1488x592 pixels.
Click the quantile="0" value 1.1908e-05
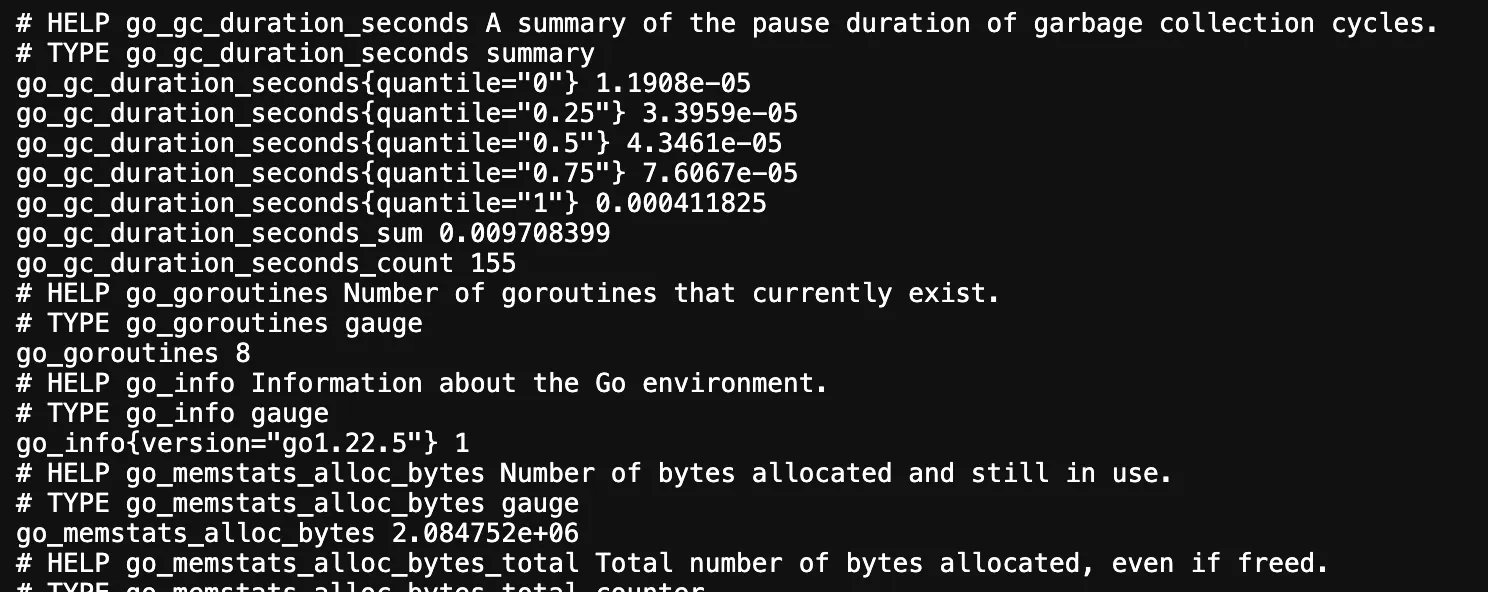point(673,83)
